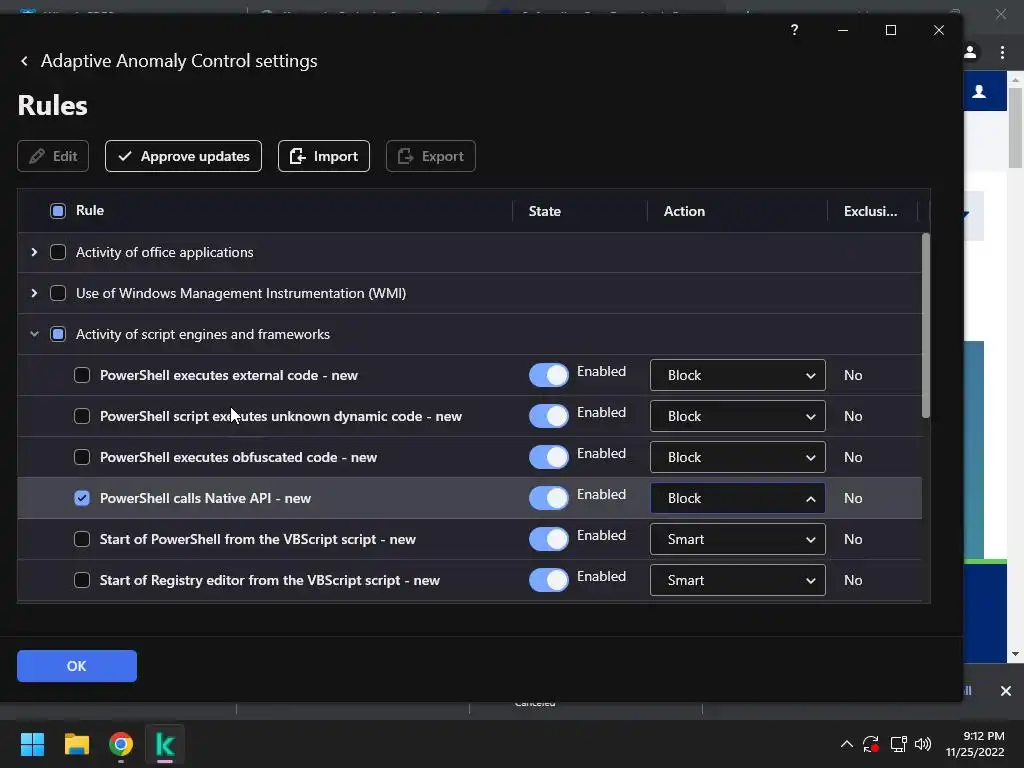
Task: Import rules from file
Action: (x=324, y=156)
